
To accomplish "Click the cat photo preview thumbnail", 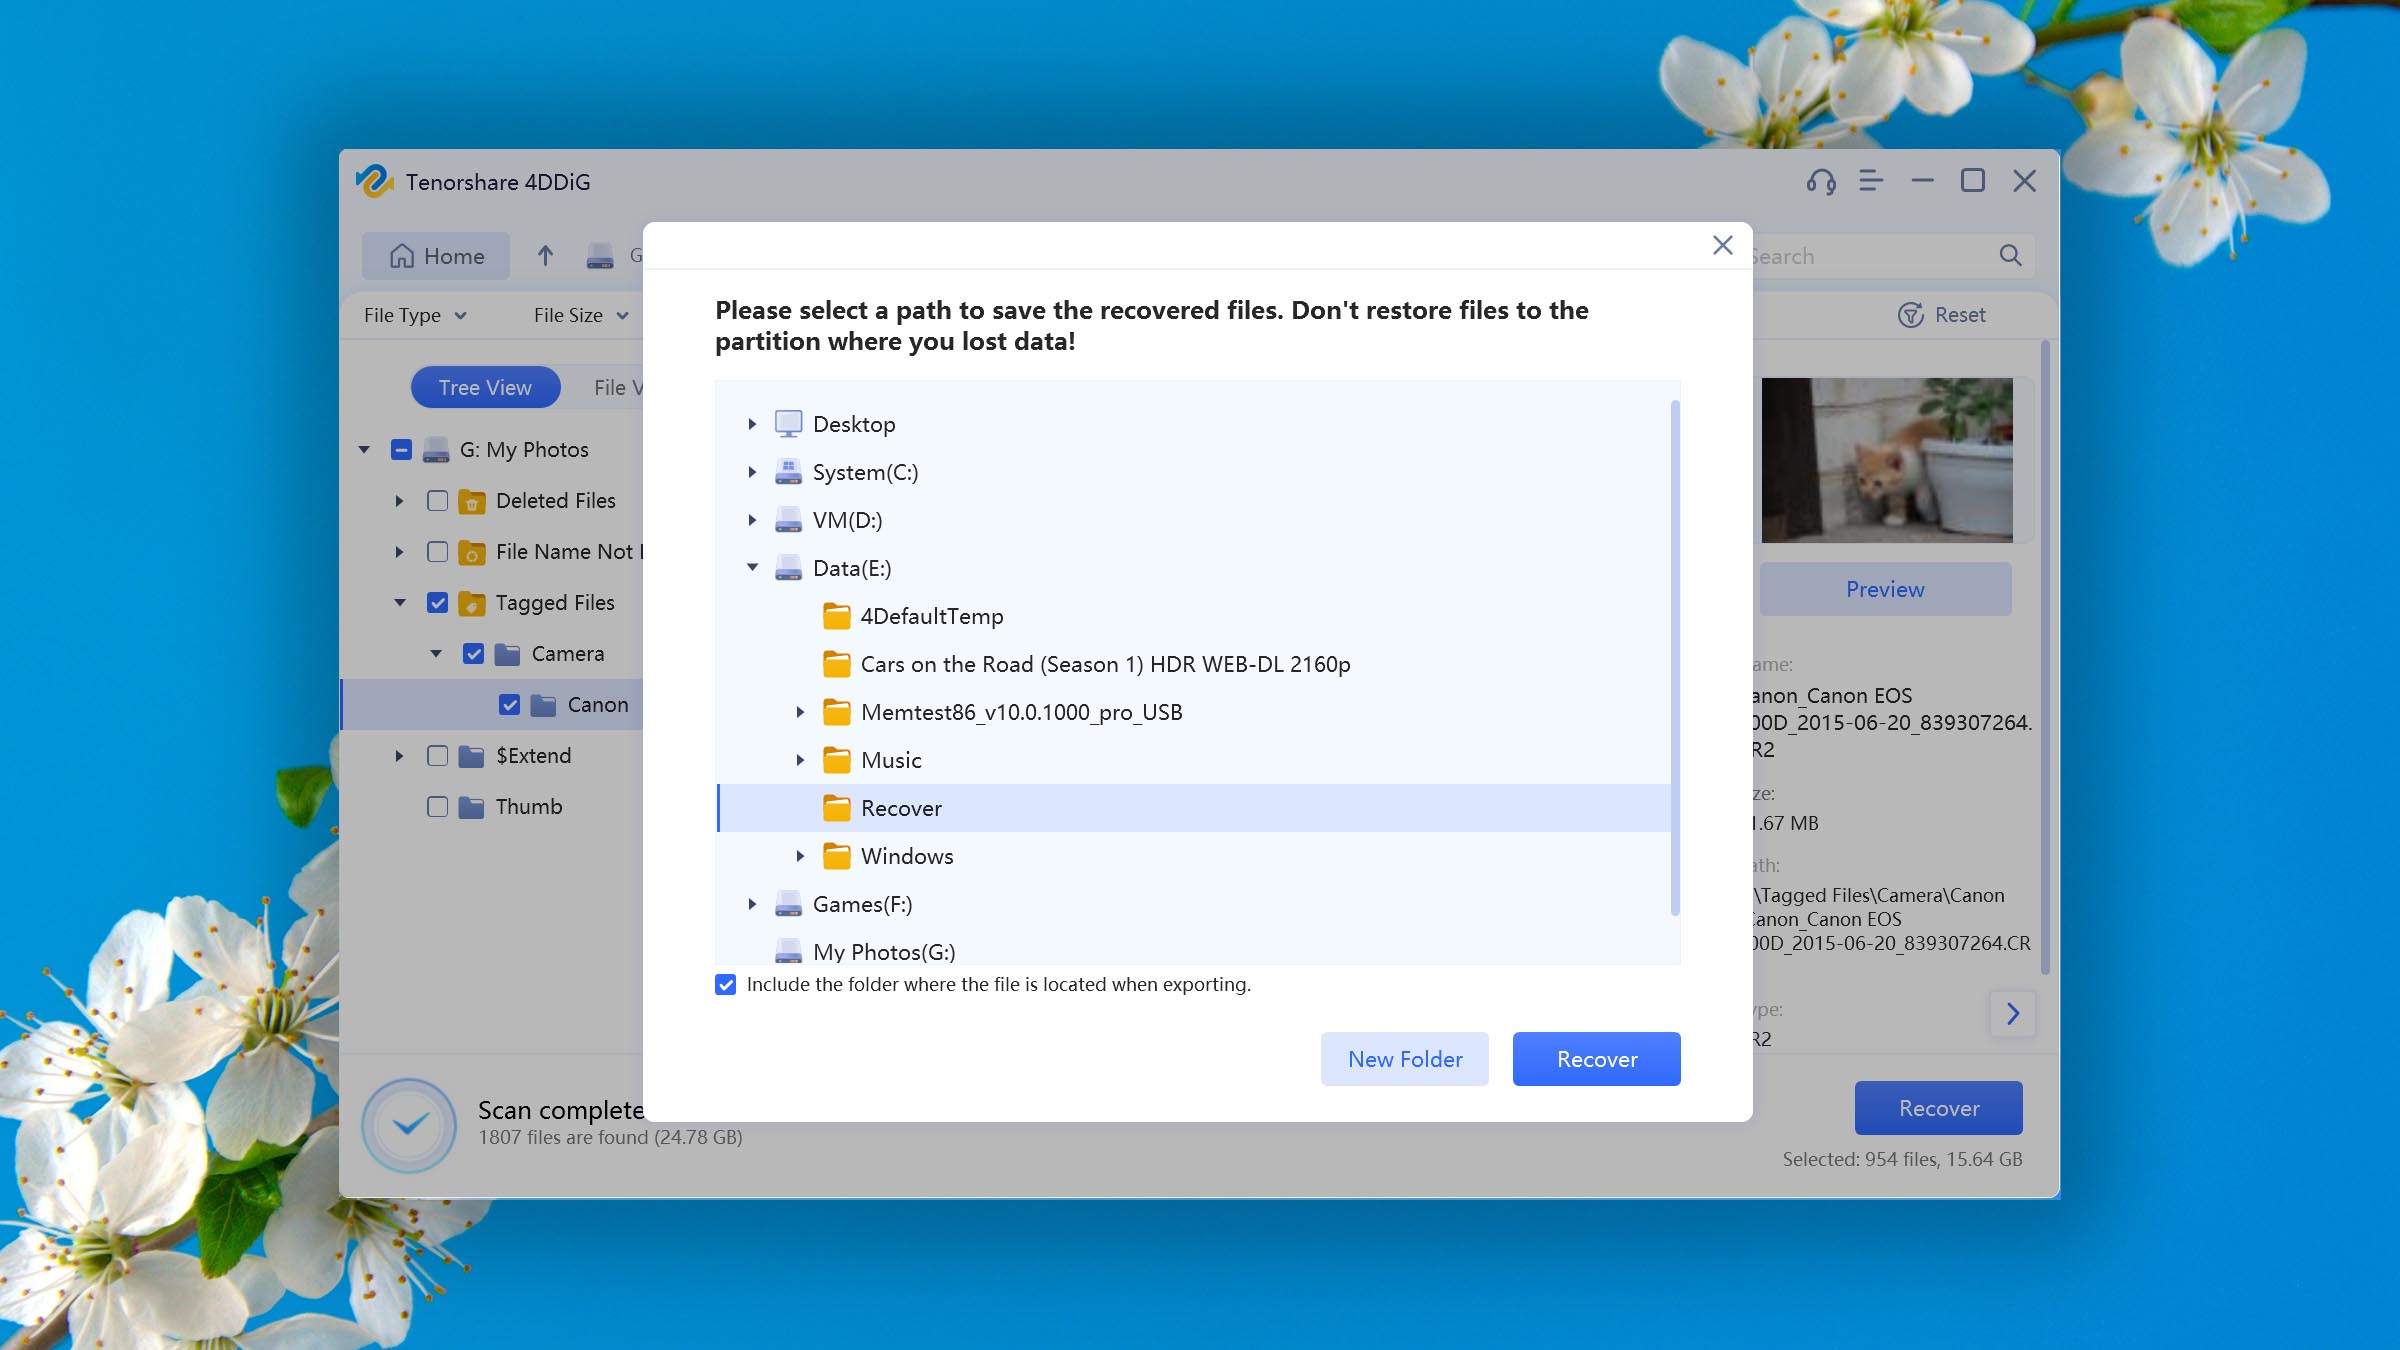I will pyautogui.click(x=1887, y=460).
